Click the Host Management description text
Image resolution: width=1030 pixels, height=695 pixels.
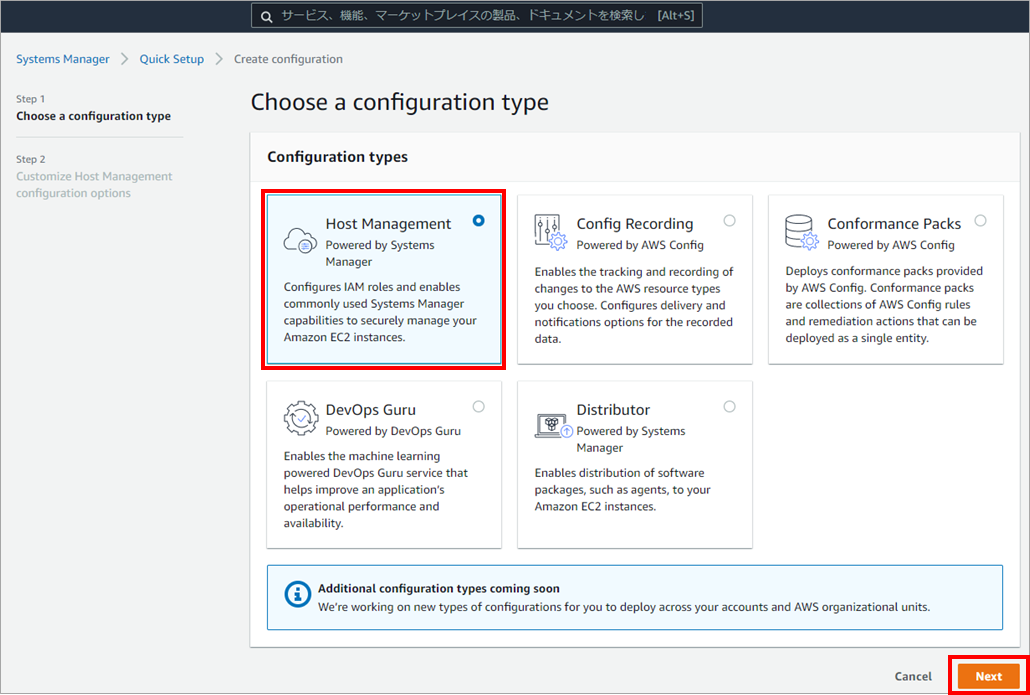click(380, 313)
